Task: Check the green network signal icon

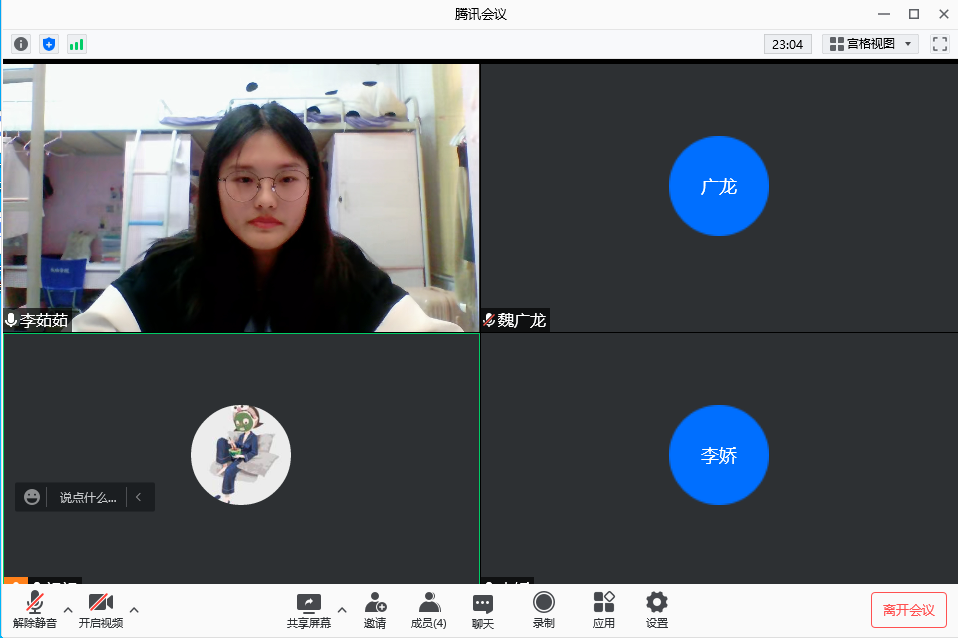Action: coord(76,44)
